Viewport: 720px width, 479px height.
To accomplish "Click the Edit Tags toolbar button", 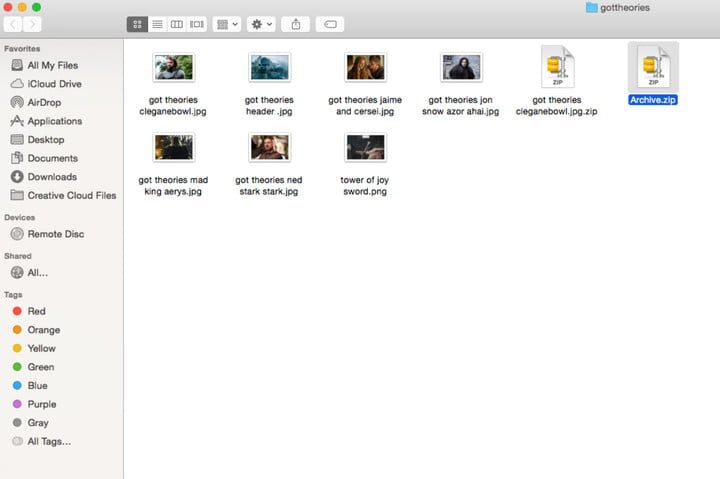I will point(331,24).
